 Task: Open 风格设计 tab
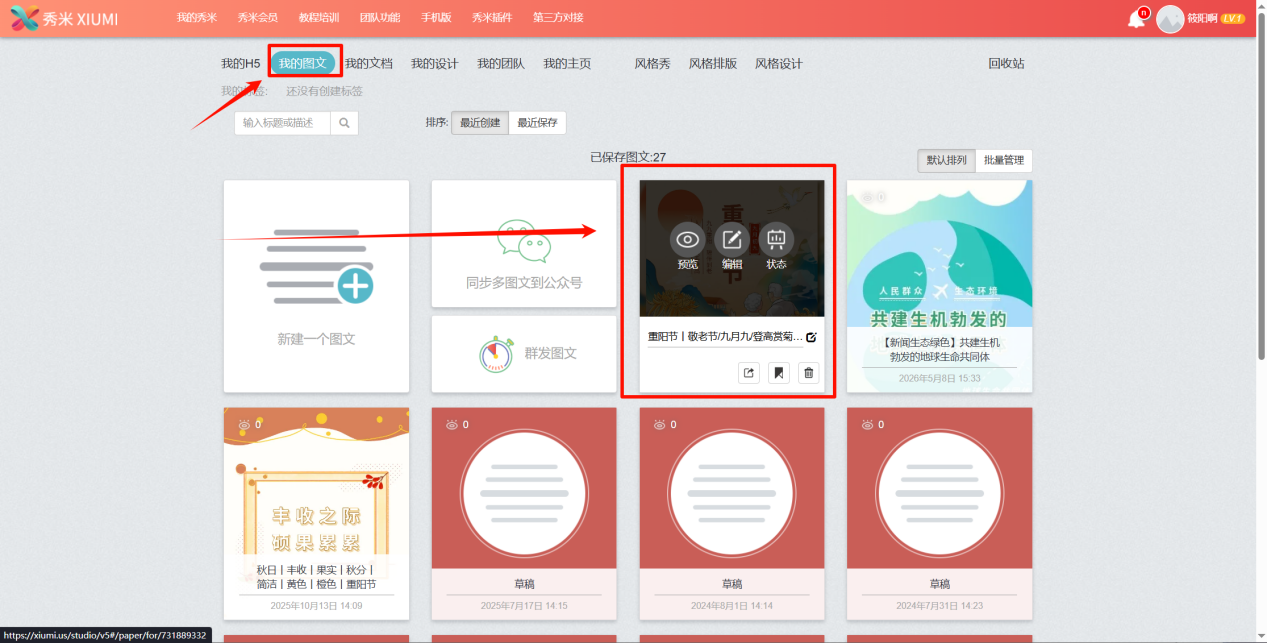point(779,64)
